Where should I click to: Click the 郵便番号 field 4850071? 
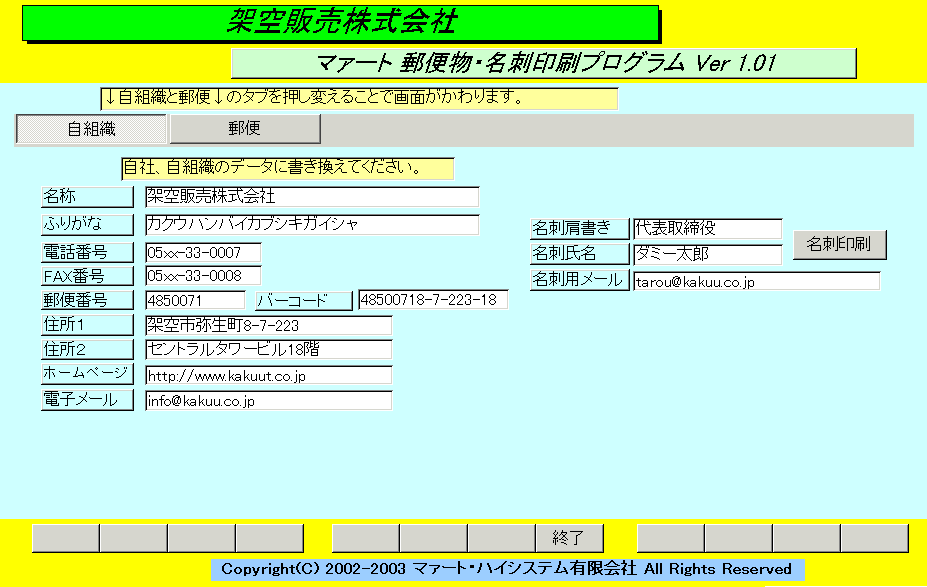click(195, 300)
